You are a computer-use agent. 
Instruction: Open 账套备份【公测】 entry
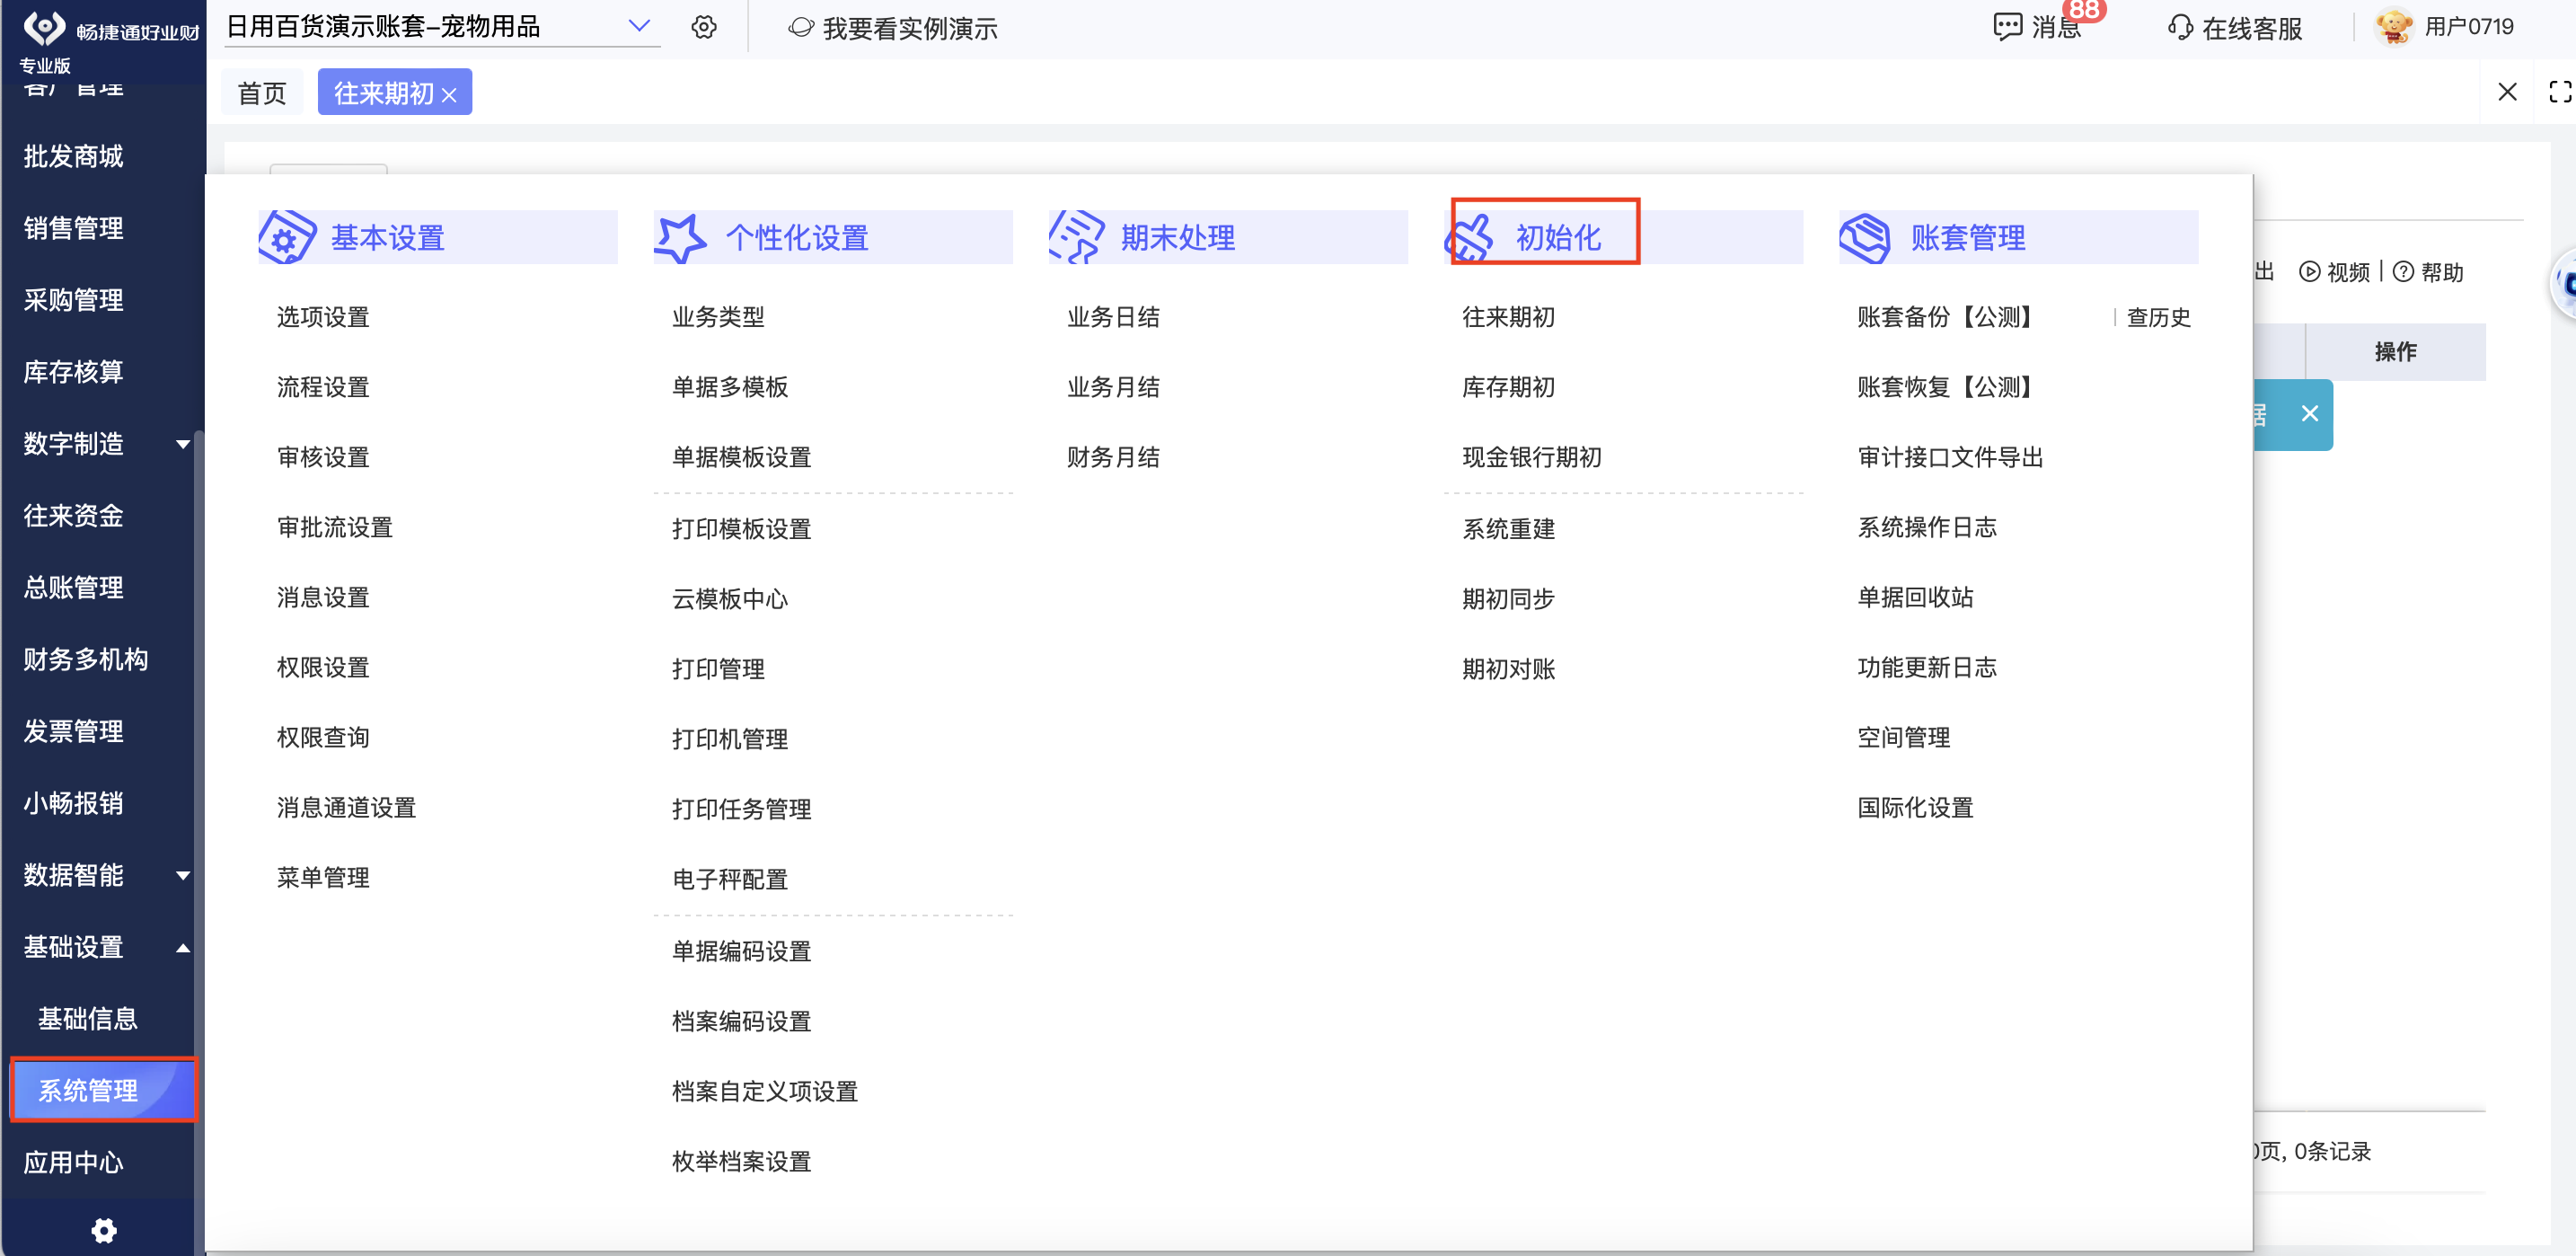click(x=1946, y=317)
